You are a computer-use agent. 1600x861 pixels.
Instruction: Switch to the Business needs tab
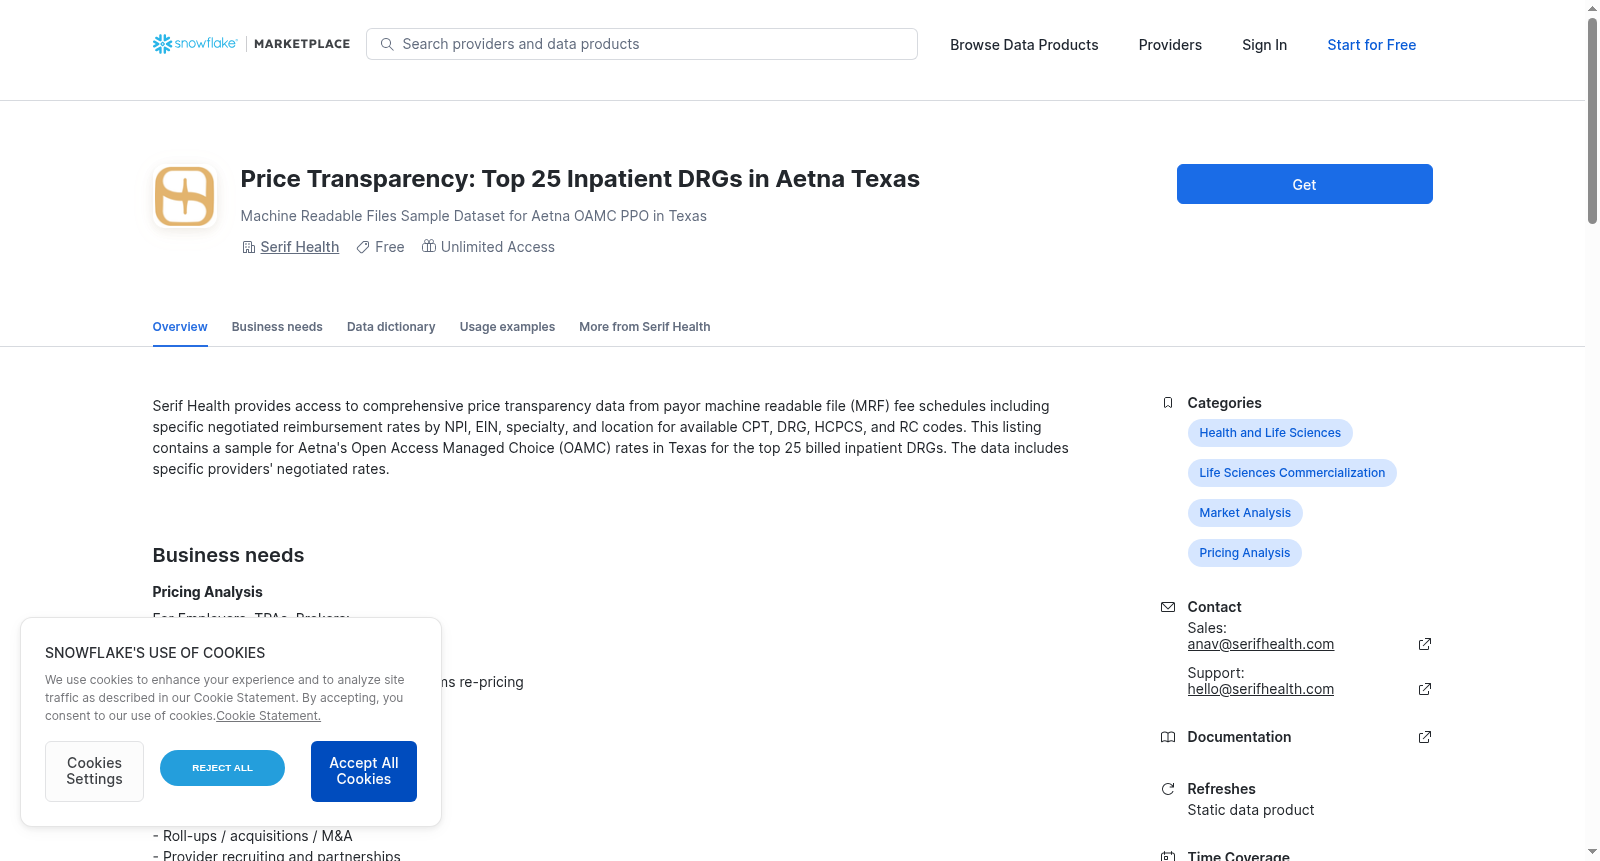click(277, 327)
